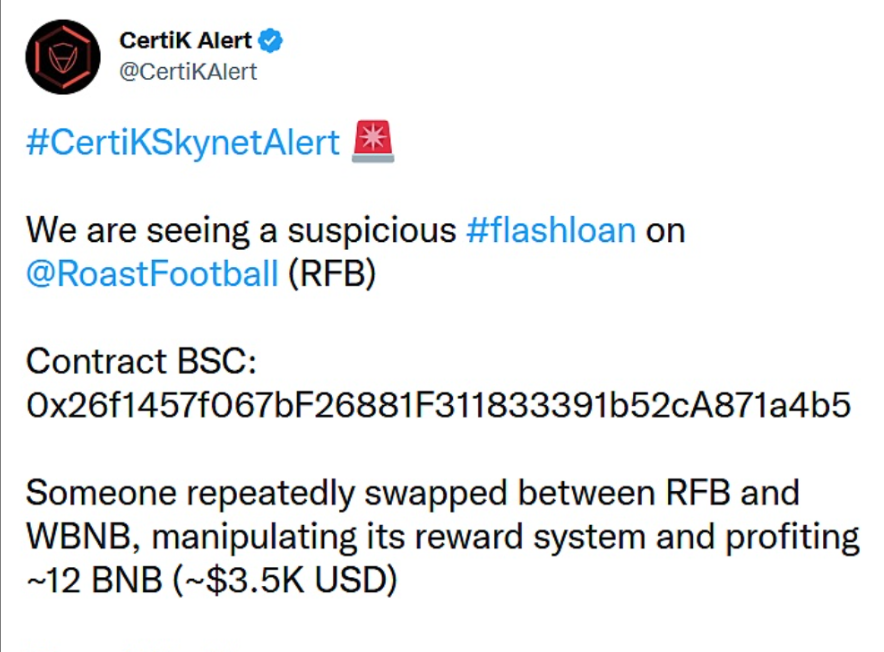Click the blue verified checkmark badge
Viewport: 884px width, 652px height.
tap(271, 41)
